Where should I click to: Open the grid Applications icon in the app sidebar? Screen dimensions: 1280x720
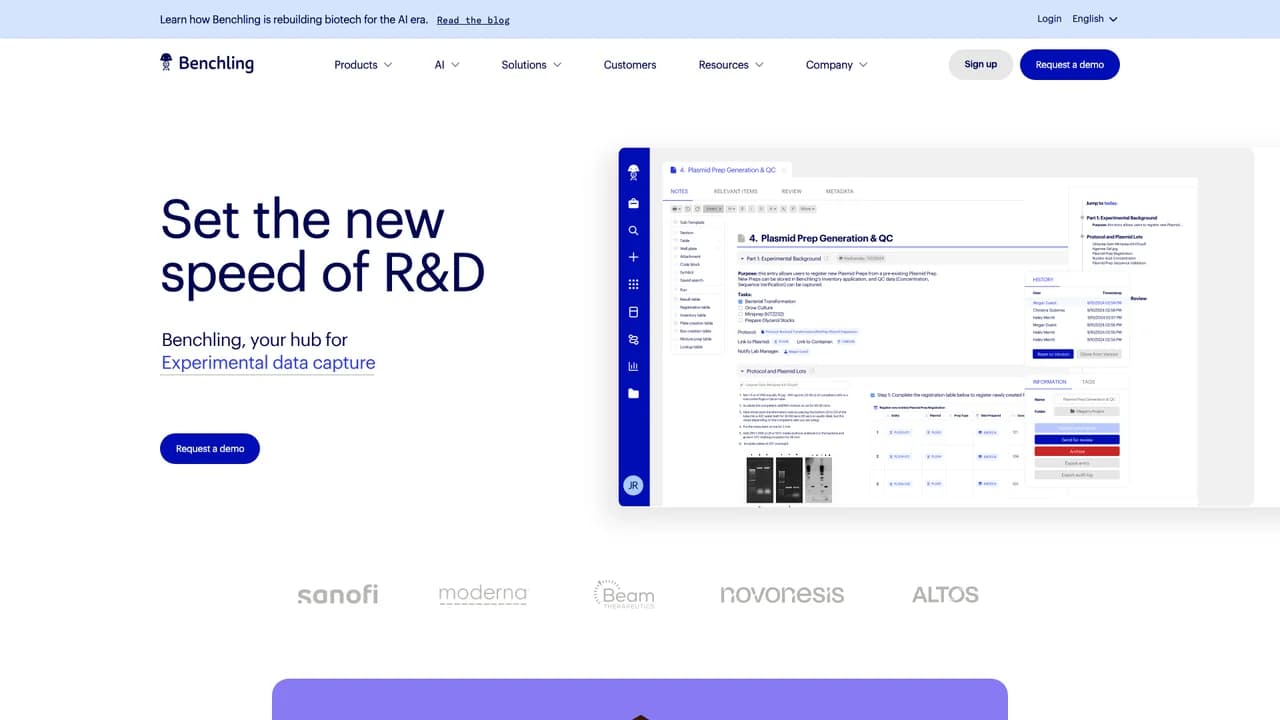point(633,285)
